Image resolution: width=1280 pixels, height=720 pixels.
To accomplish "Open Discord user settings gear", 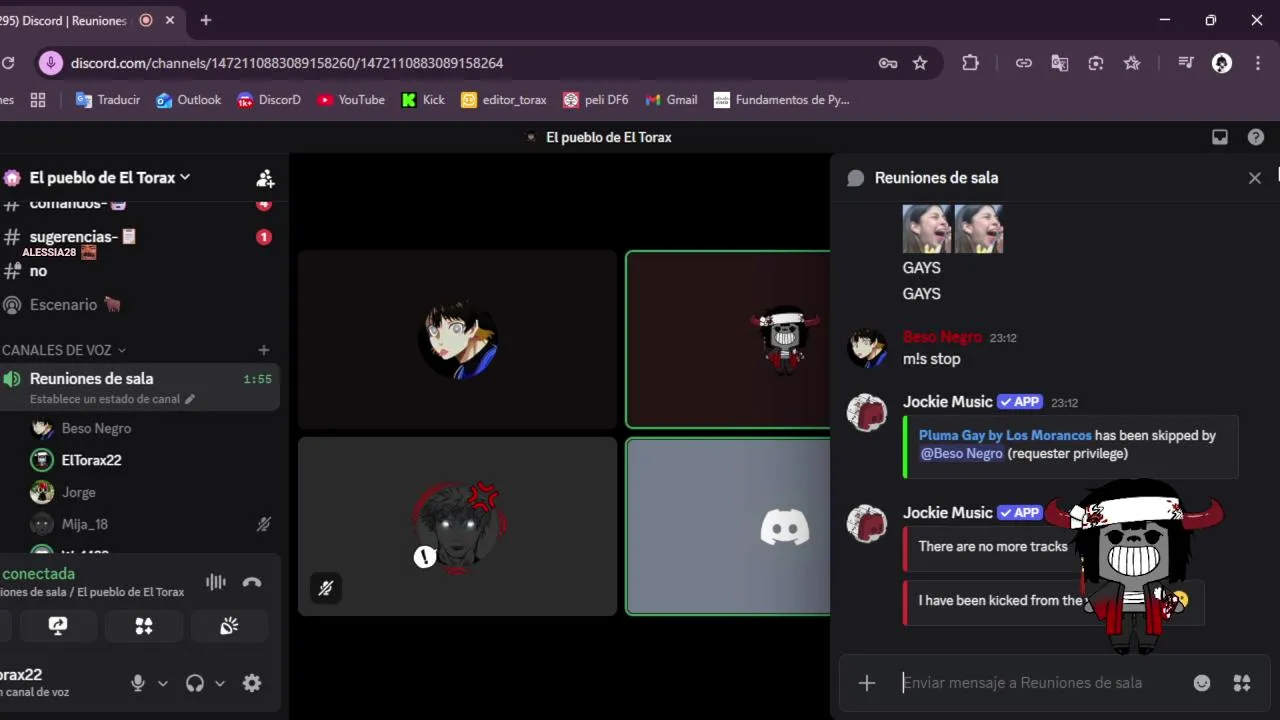I will [x=252, y=683].
